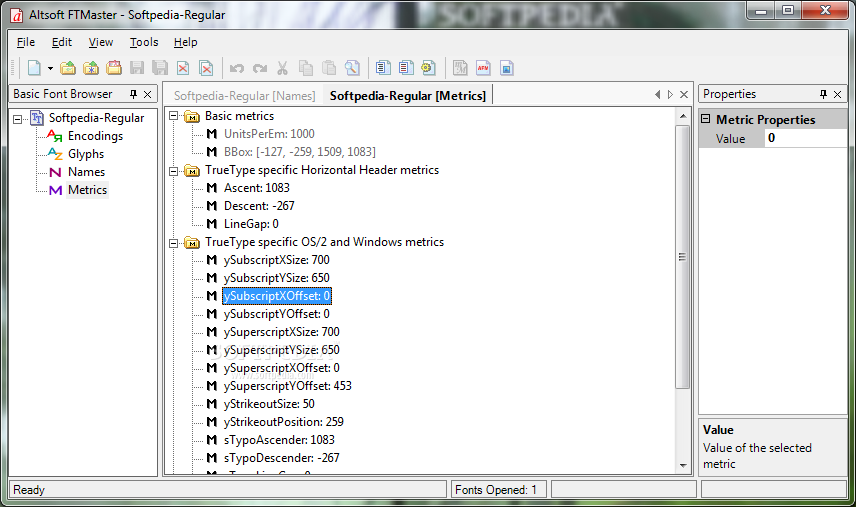Click the third open-folder toolbar icon
856x507 pixels.
tap(114, 68)
